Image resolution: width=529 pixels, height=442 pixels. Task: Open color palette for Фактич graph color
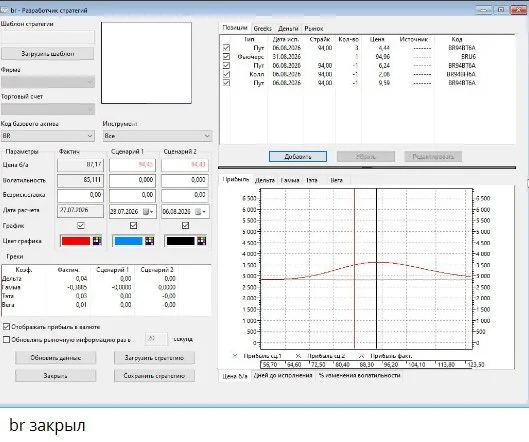[x=97, y=241]
